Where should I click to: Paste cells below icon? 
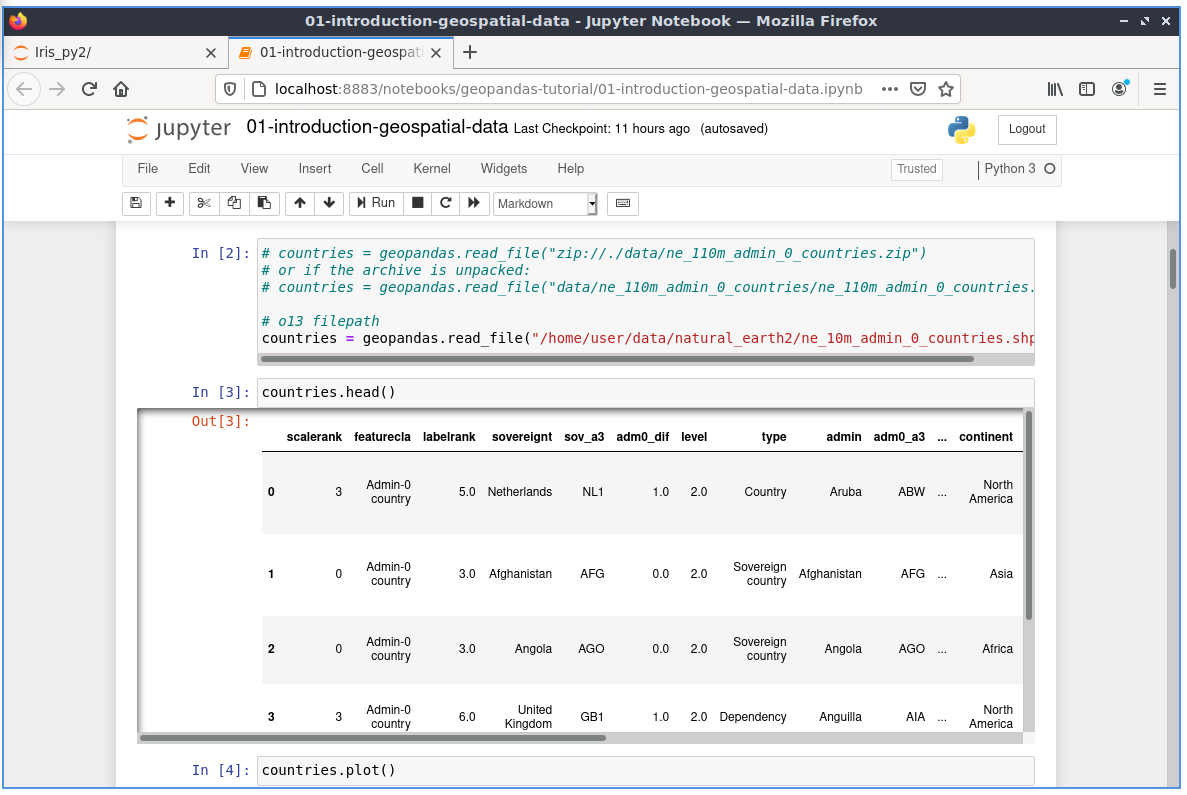tap(264, 204)
